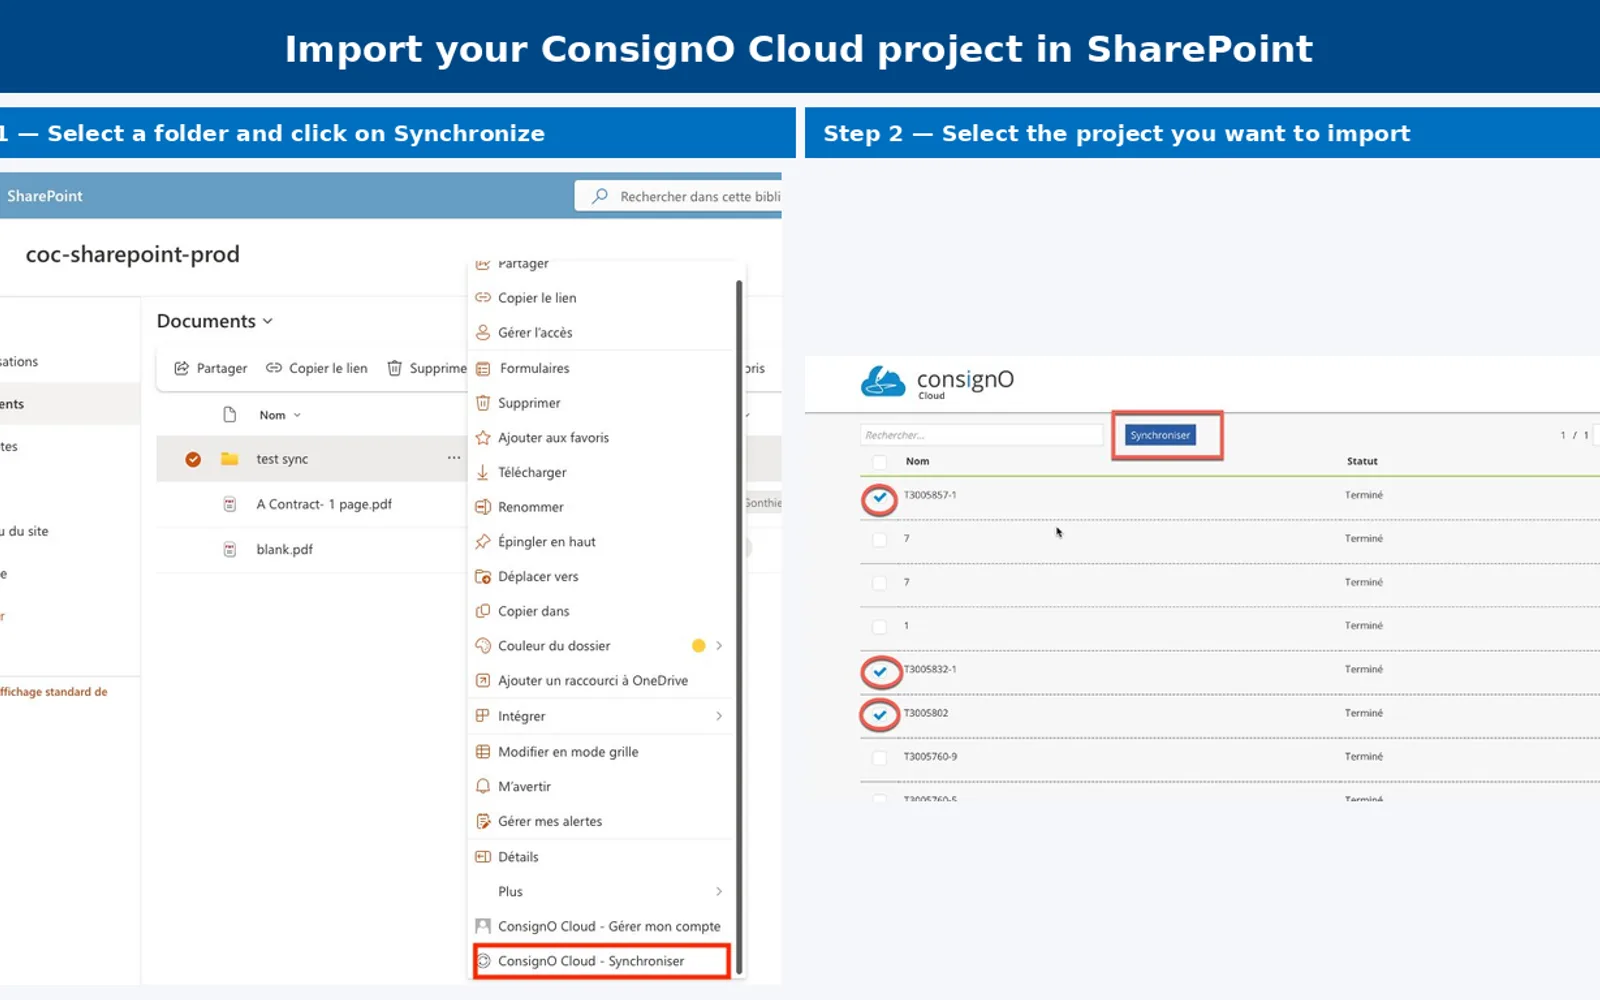Image resolution: width=1600 pixels, height=1000 pixels.
Task: Click the yellow folder icon of test sync
Action: 230,459
